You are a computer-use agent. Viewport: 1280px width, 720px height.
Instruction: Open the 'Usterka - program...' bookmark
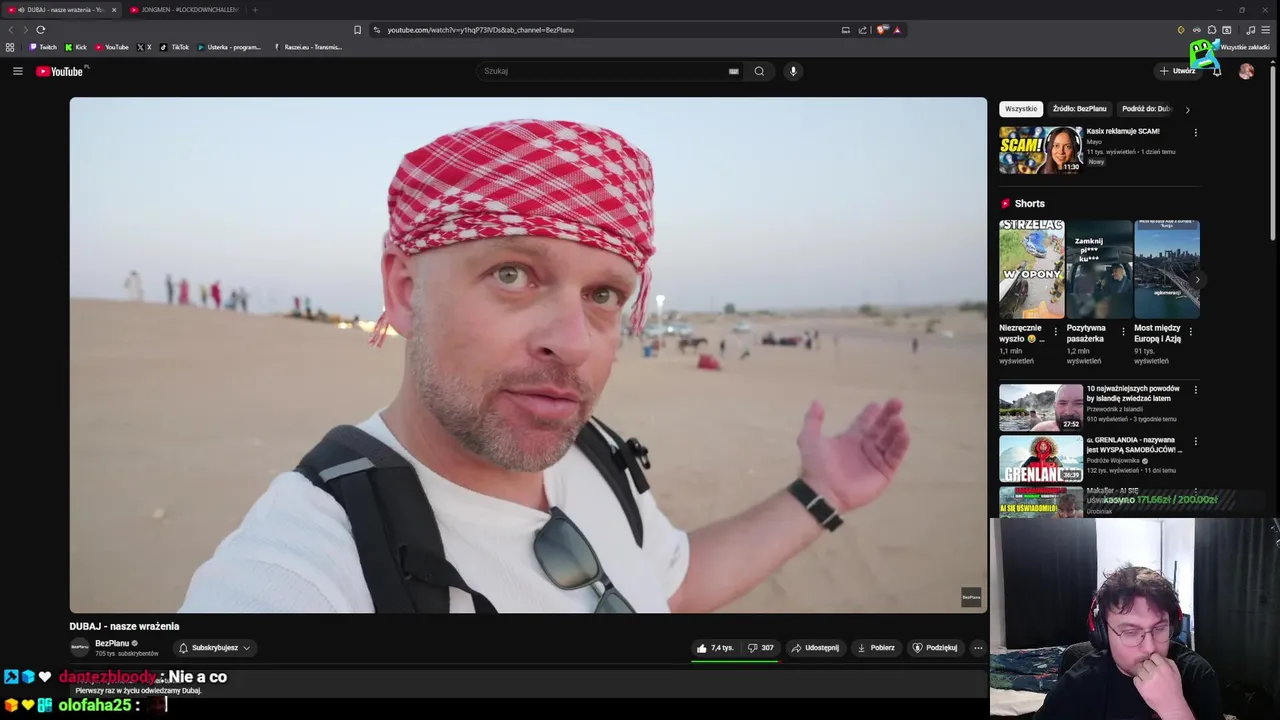click(x=229, y=47)
